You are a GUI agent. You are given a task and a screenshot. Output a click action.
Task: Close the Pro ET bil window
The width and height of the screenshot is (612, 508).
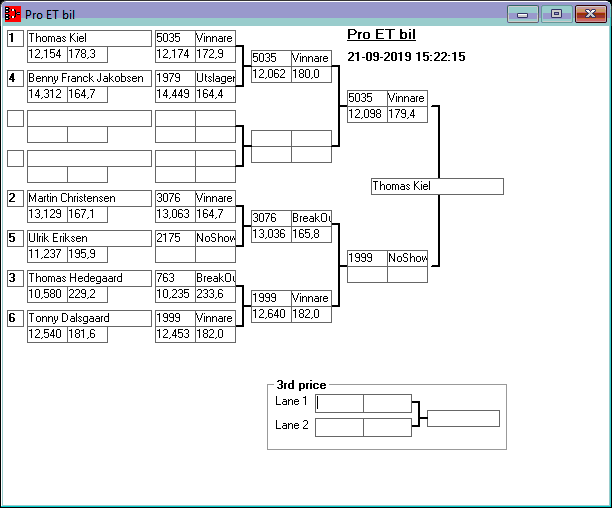588,14
